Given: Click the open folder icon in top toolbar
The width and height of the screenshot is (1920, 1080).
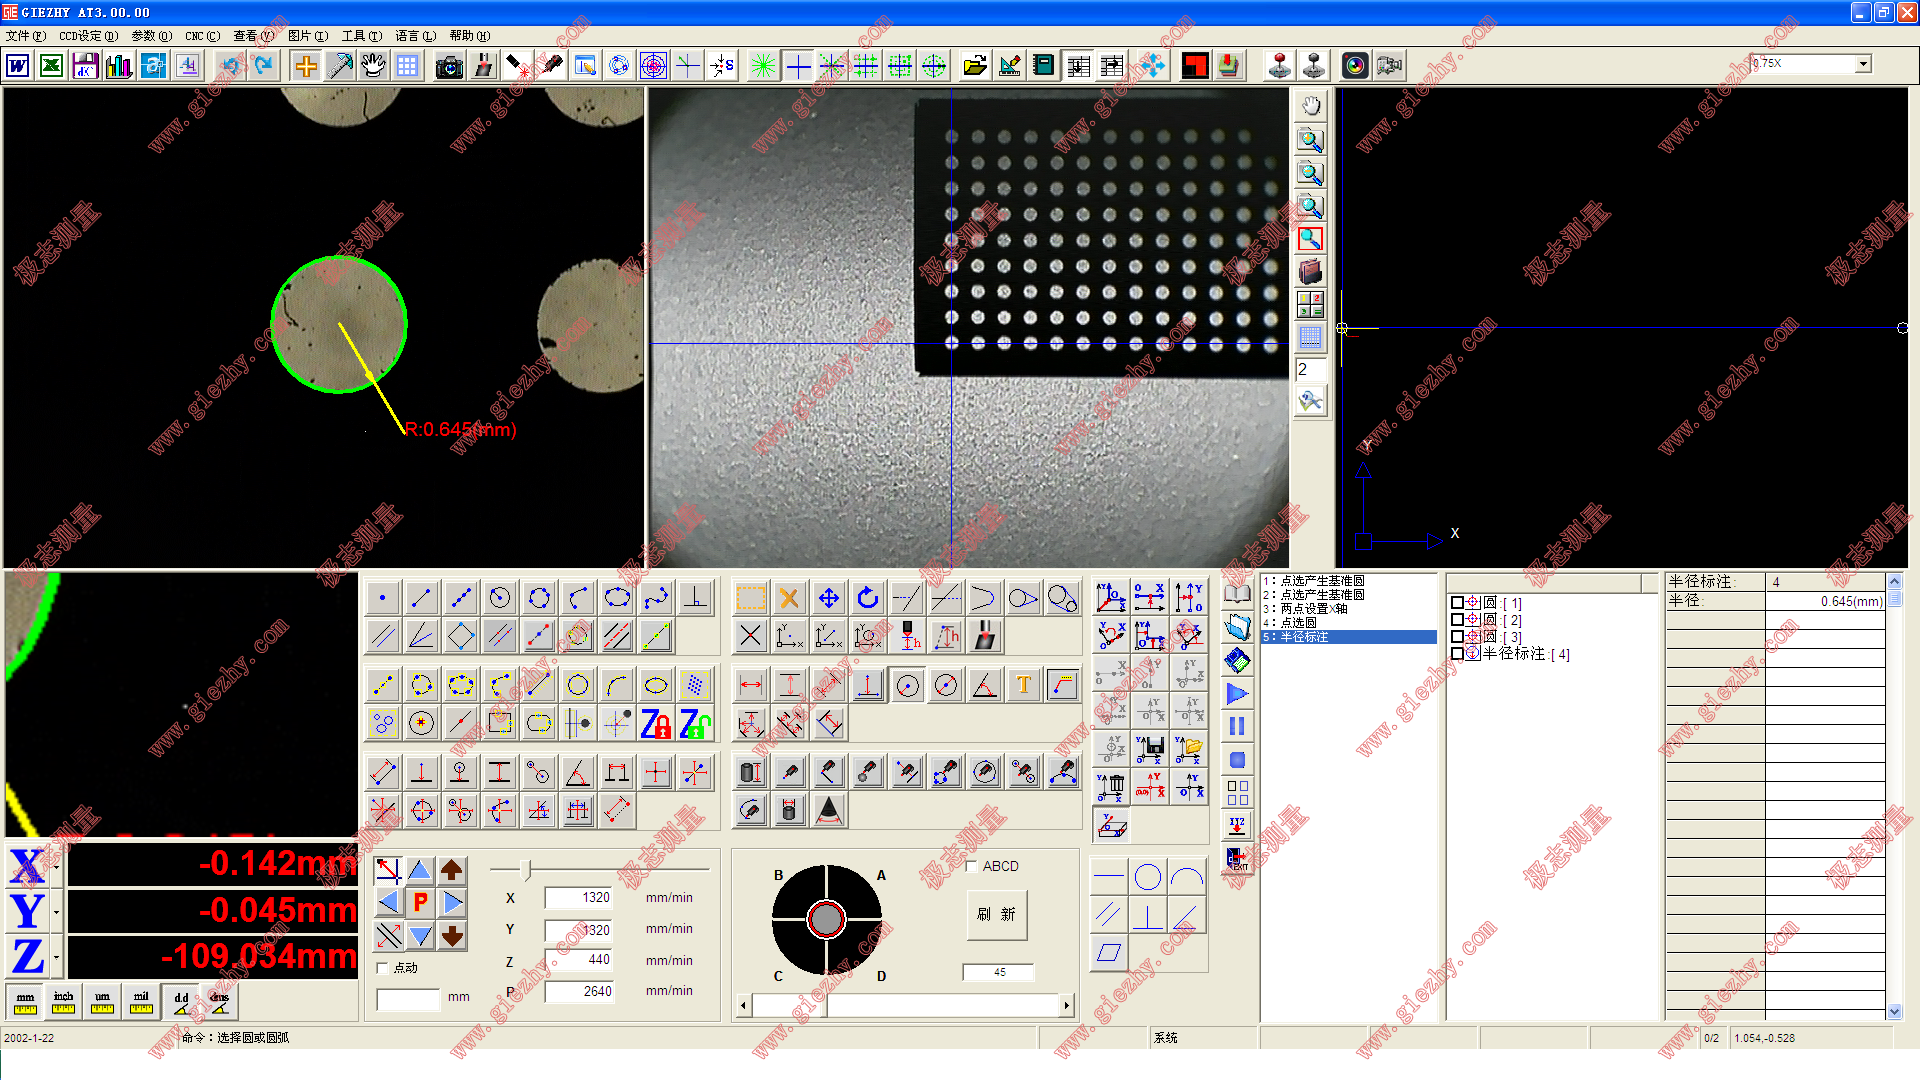Looking at the screenshot, I should tap(975, 66).
